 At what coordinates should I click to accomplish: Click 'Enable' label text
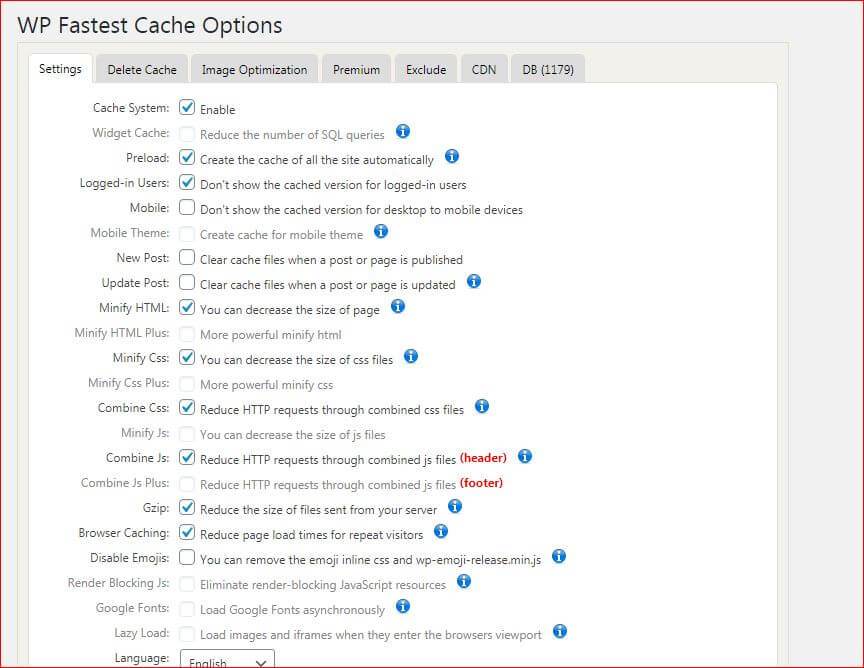[x=218, y=110]
